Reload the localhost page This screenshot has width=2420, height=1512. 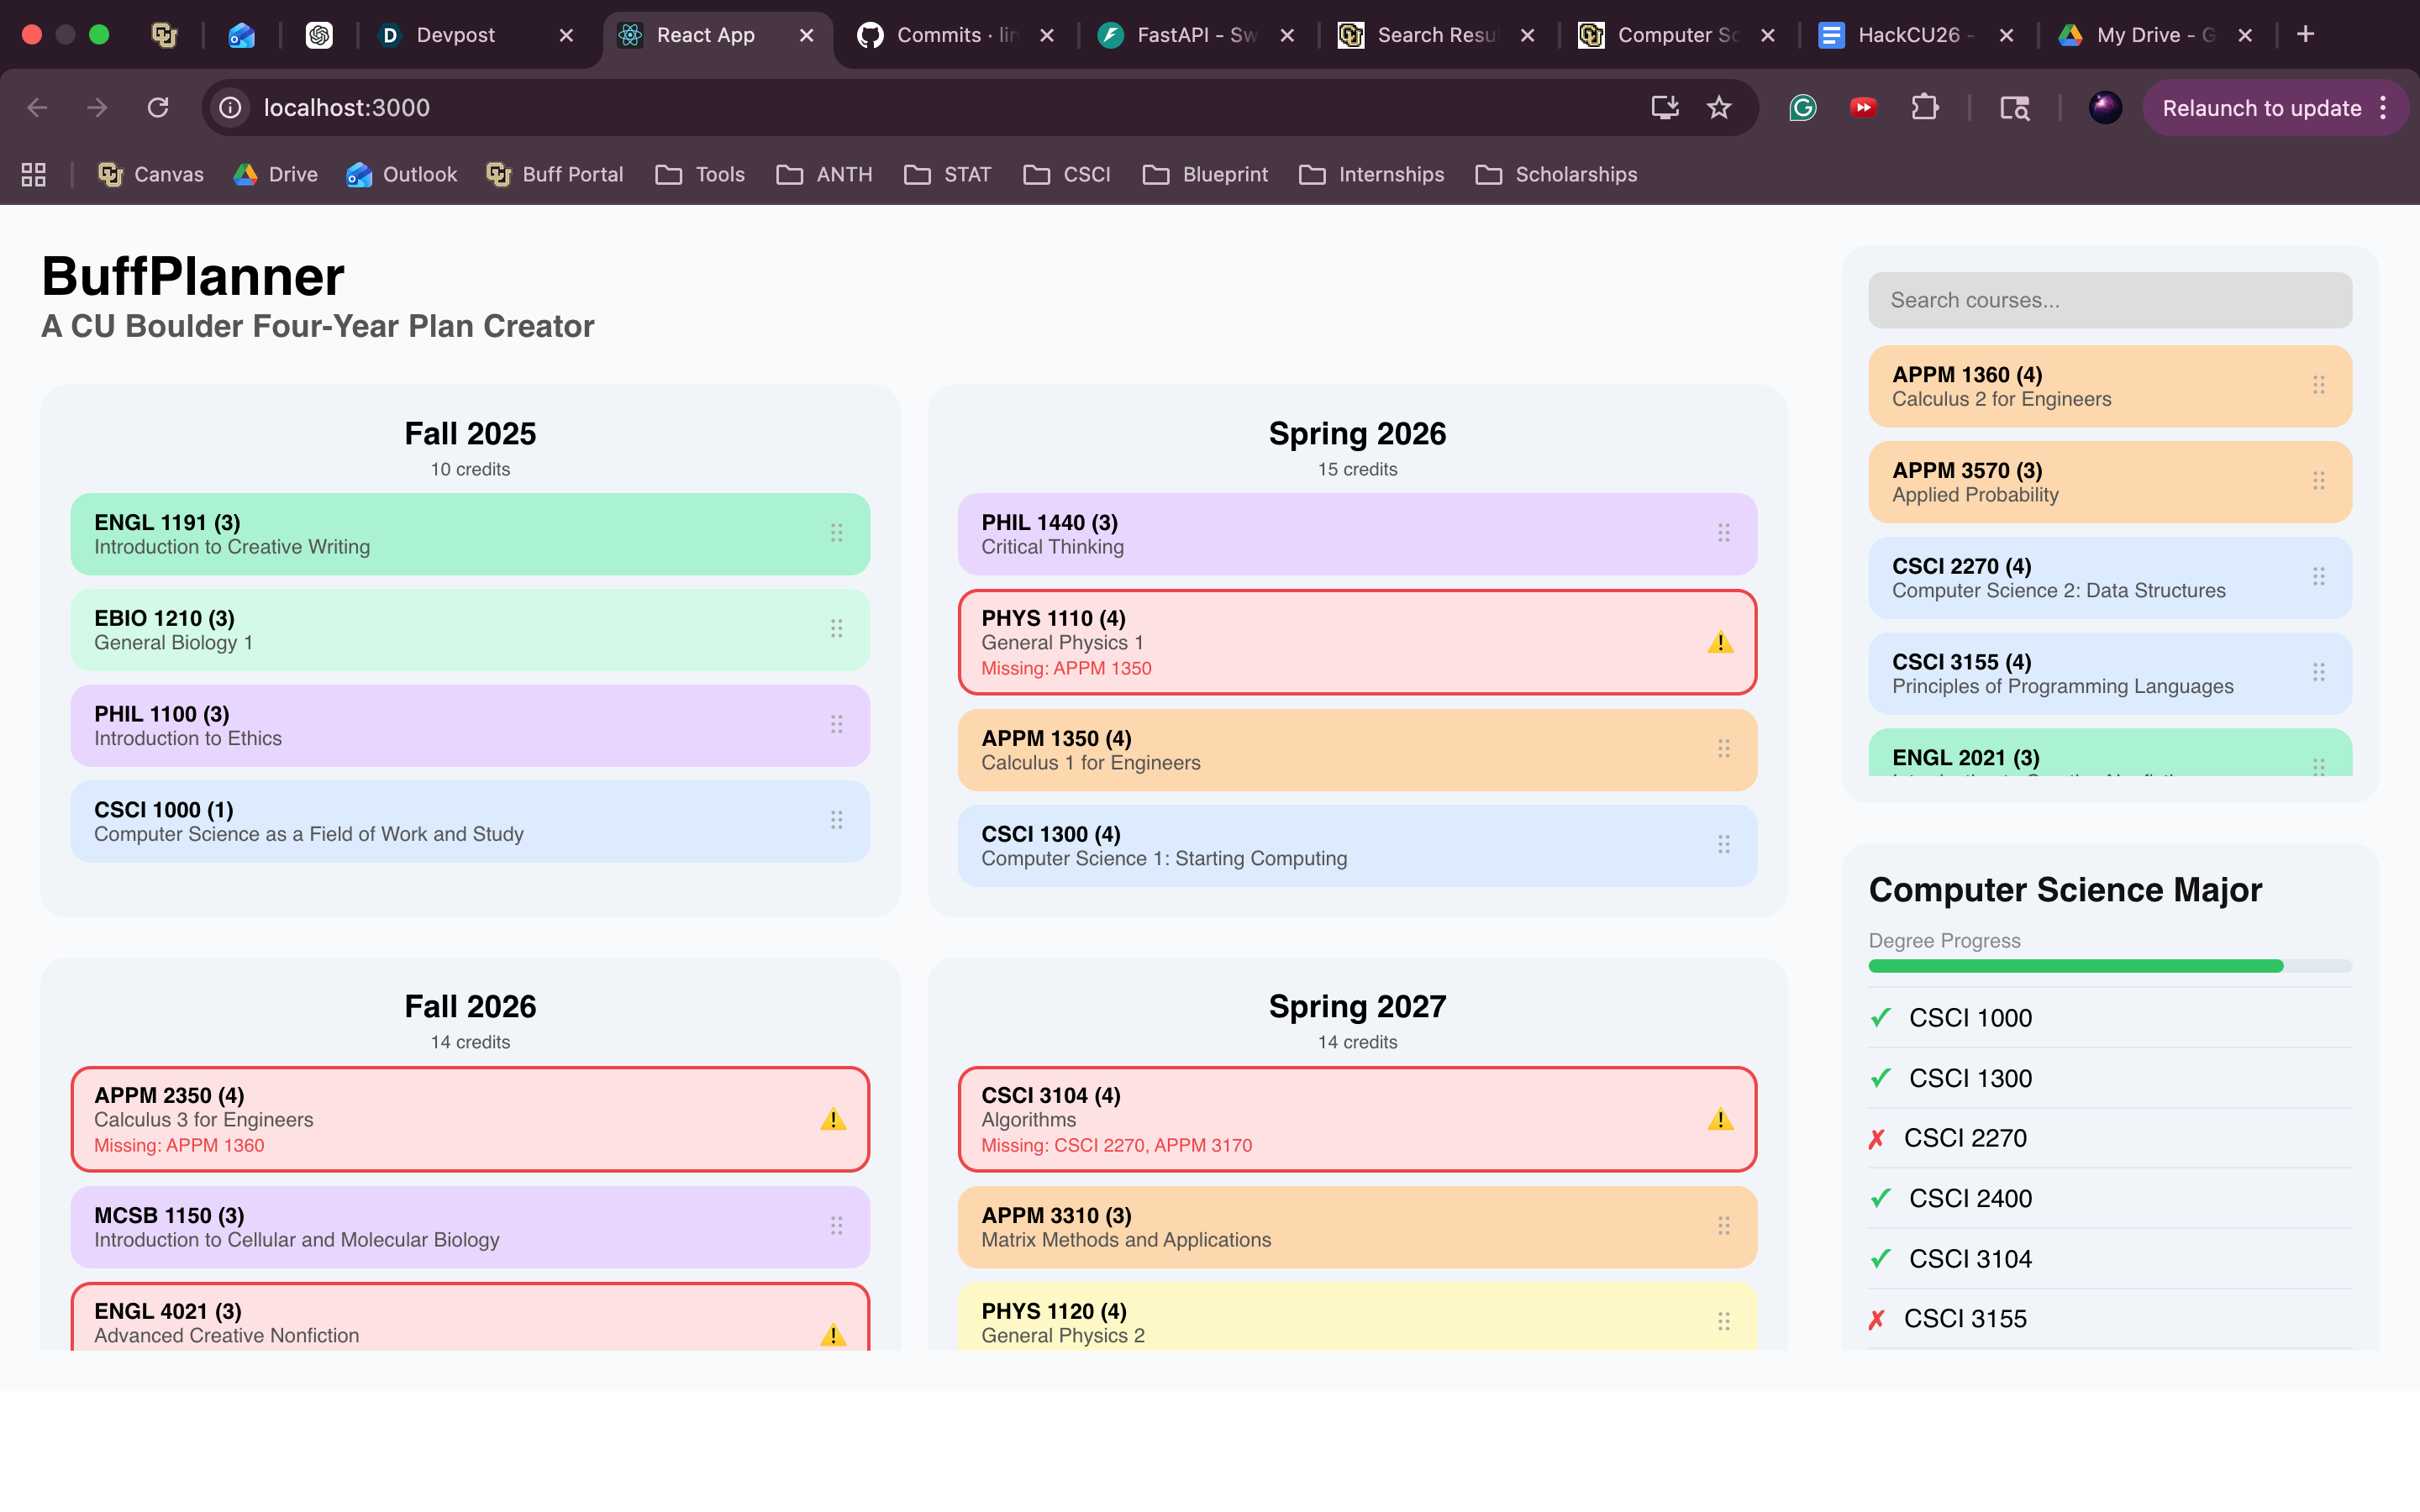coord(158,108)
